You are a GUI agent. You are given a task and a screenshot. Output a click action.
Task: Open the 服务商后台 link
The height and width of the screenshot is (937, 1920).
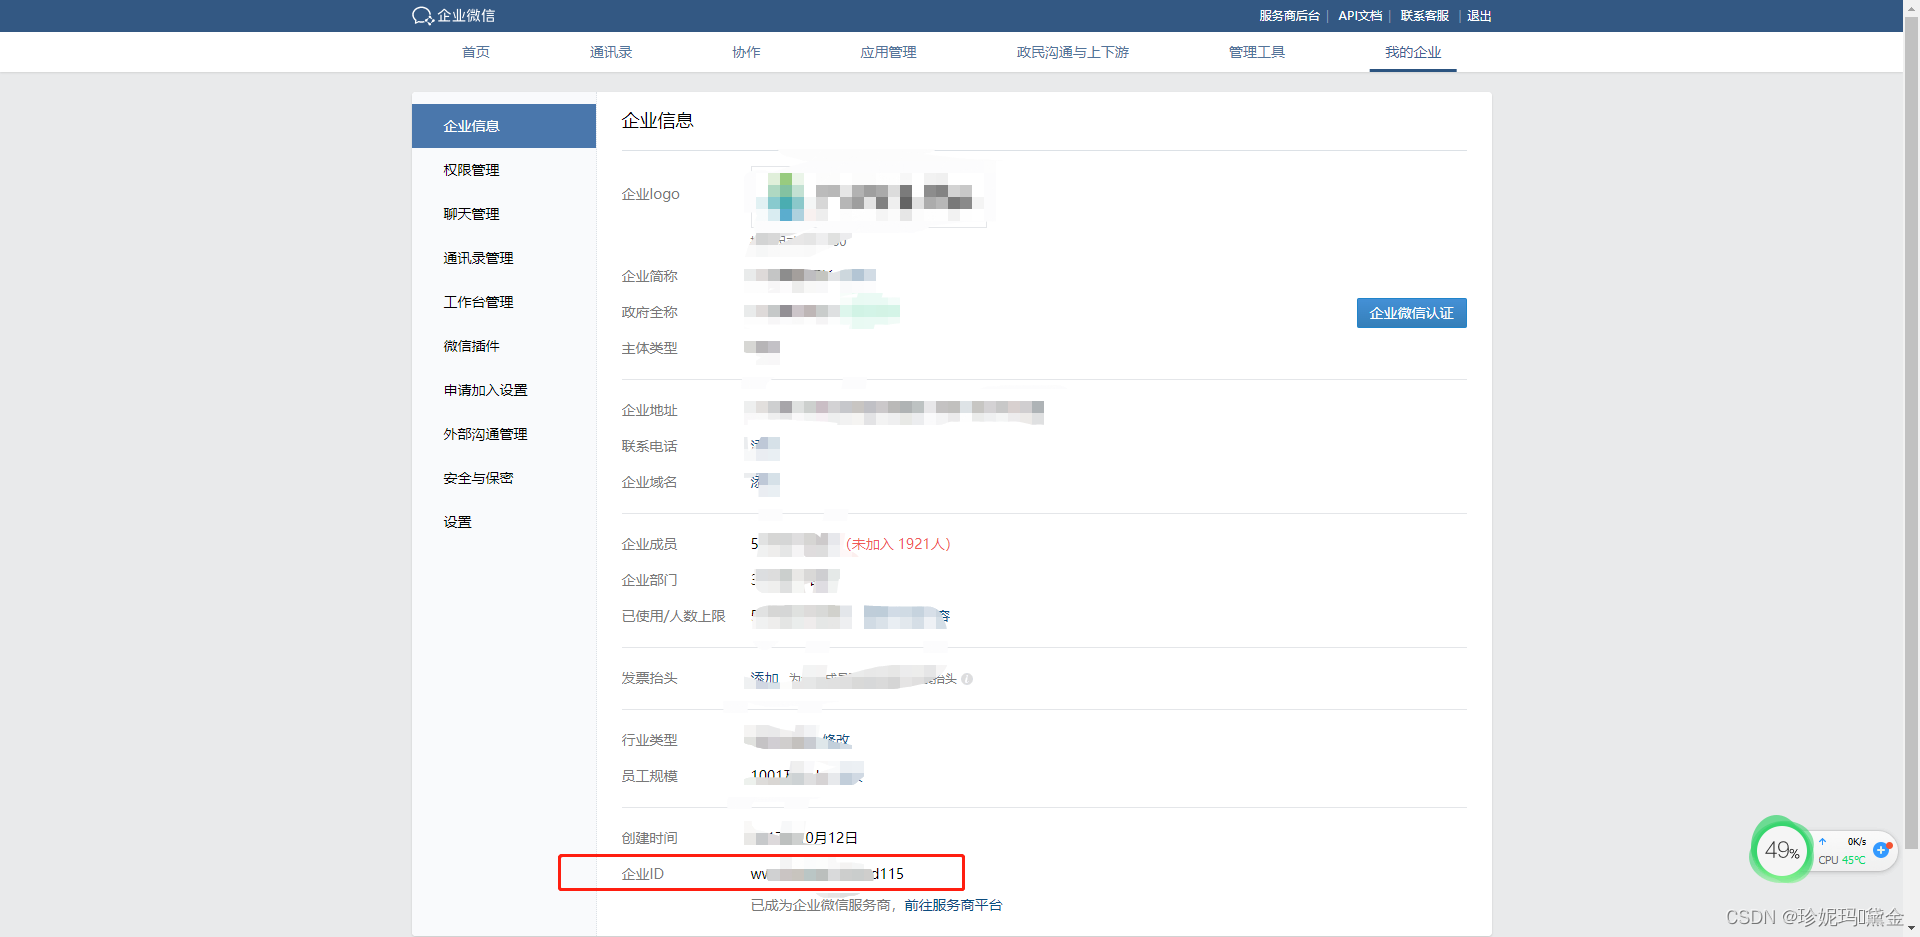click(x=1289, y=16)
